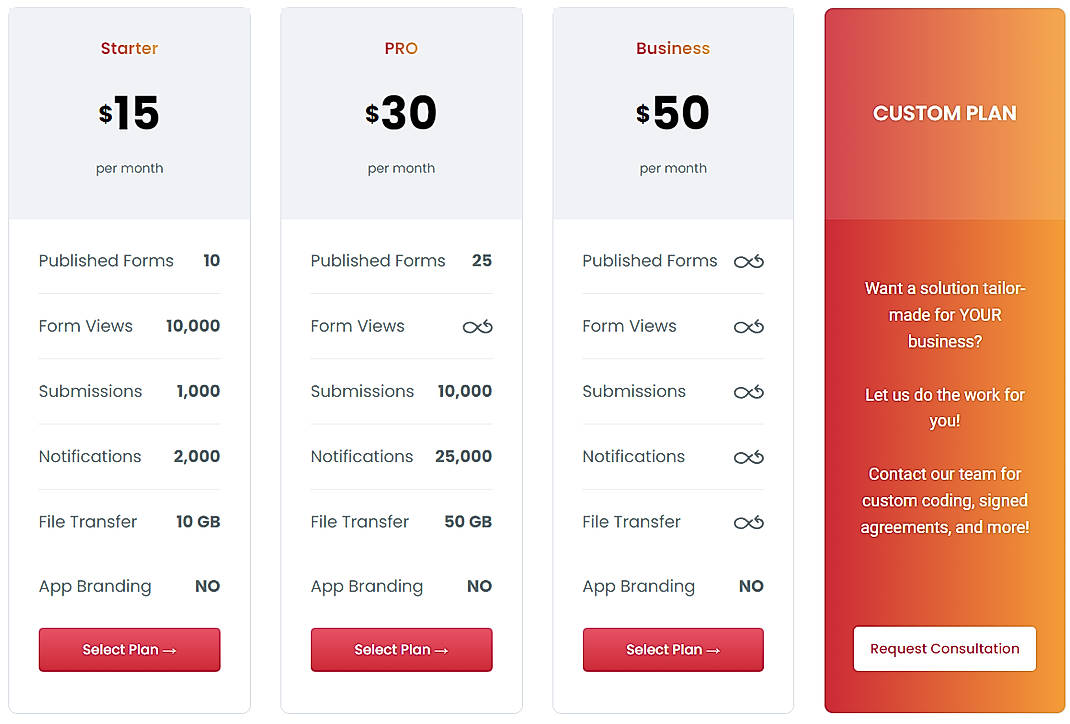
Task: Click the Business plan title
Action: (673, 46)
